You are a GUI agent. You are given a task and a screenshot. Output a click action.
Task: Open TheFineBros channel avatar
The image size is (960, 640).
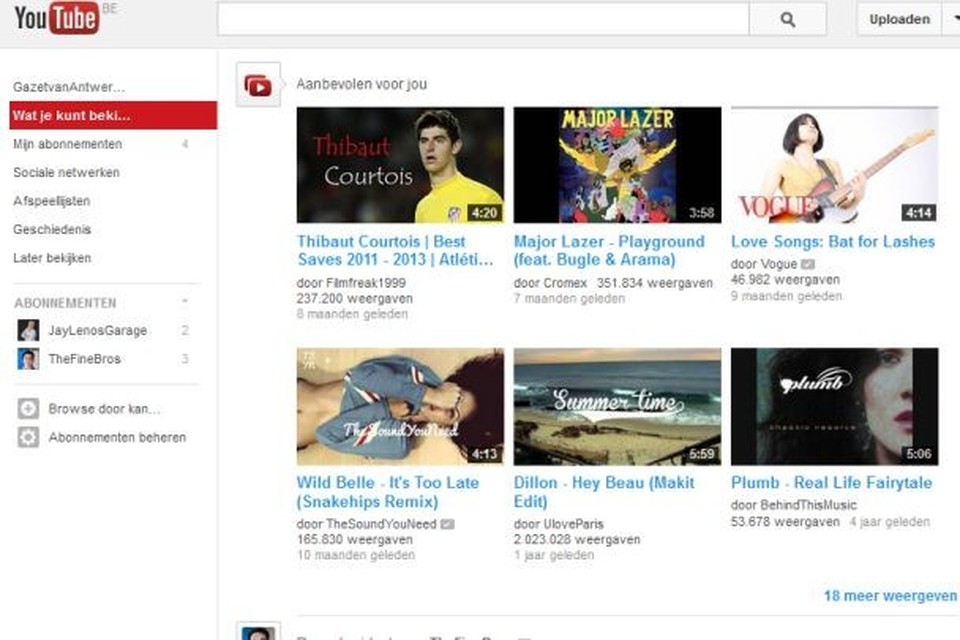click(28, 359)
